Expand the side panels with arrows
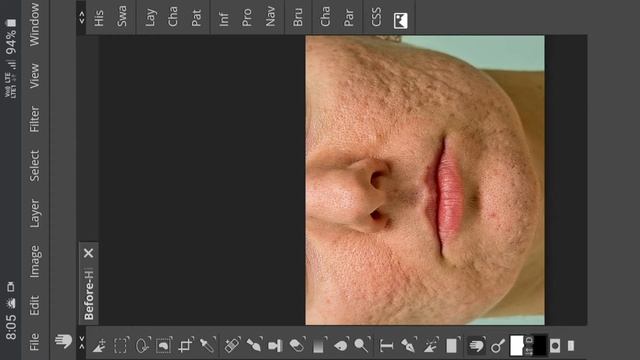Viewport: 640px width, 360px height. (x=82, y=17)
